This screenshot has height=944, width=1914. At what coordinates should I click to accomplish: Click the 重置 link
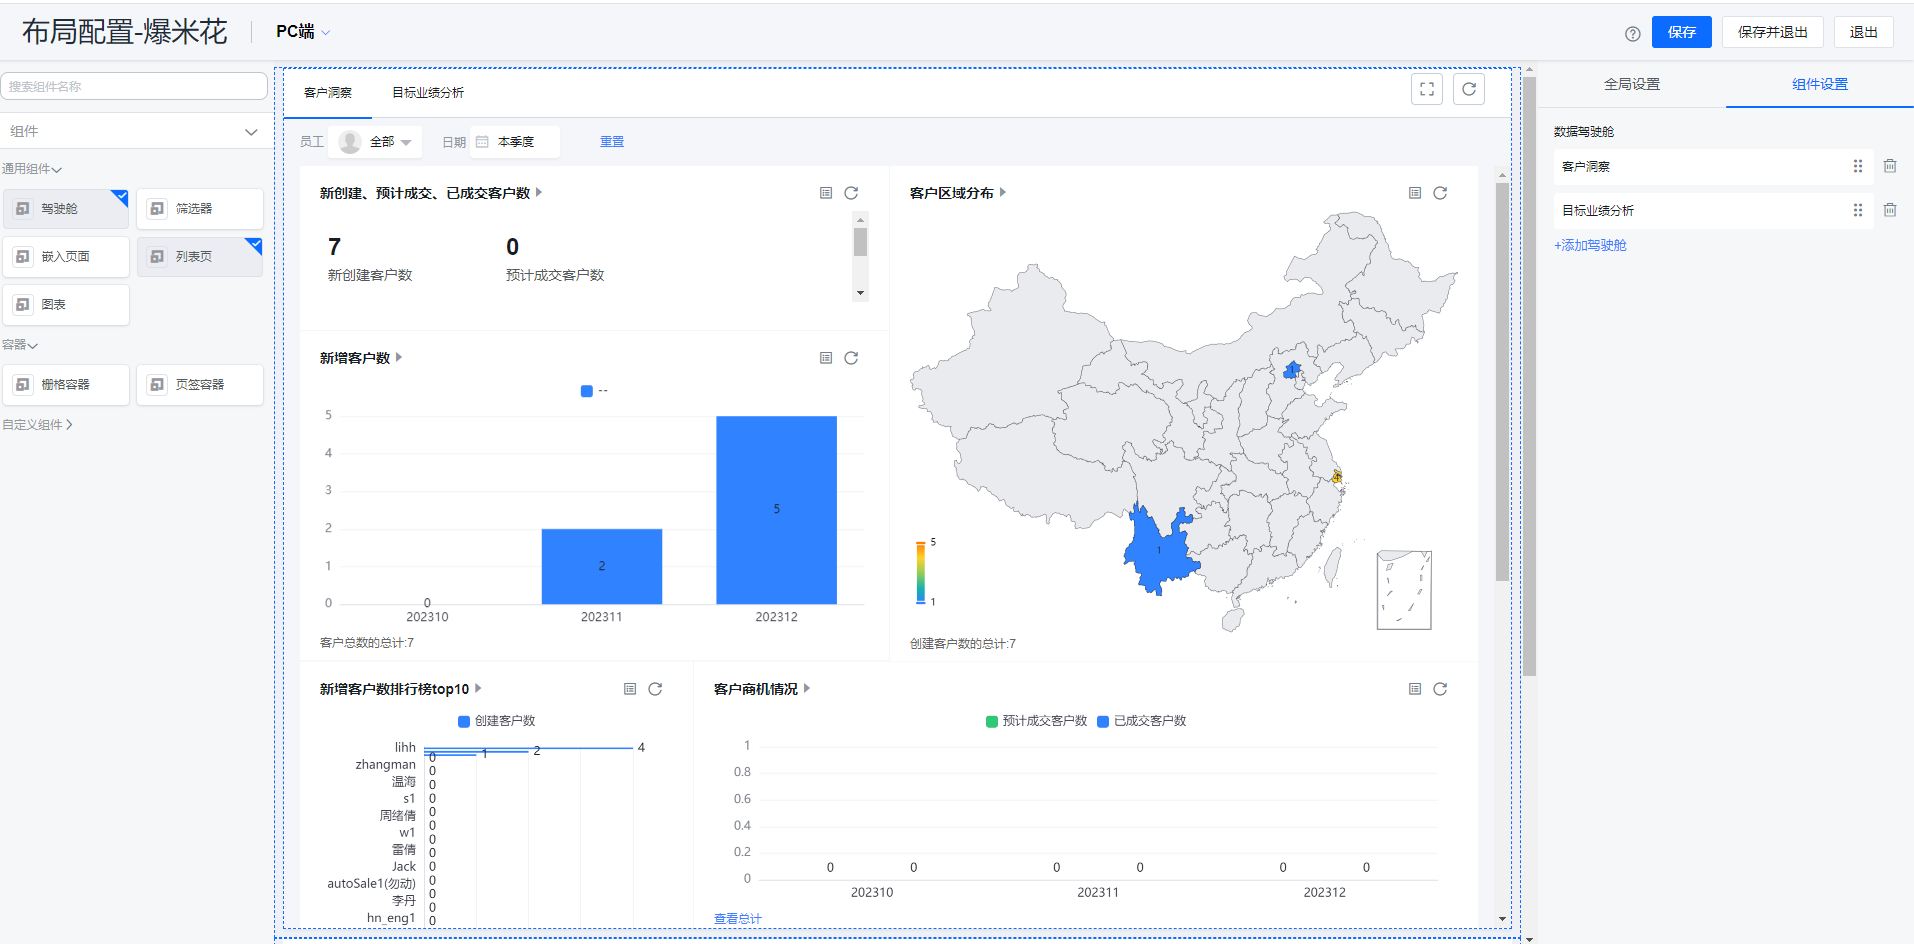(612, 142)
